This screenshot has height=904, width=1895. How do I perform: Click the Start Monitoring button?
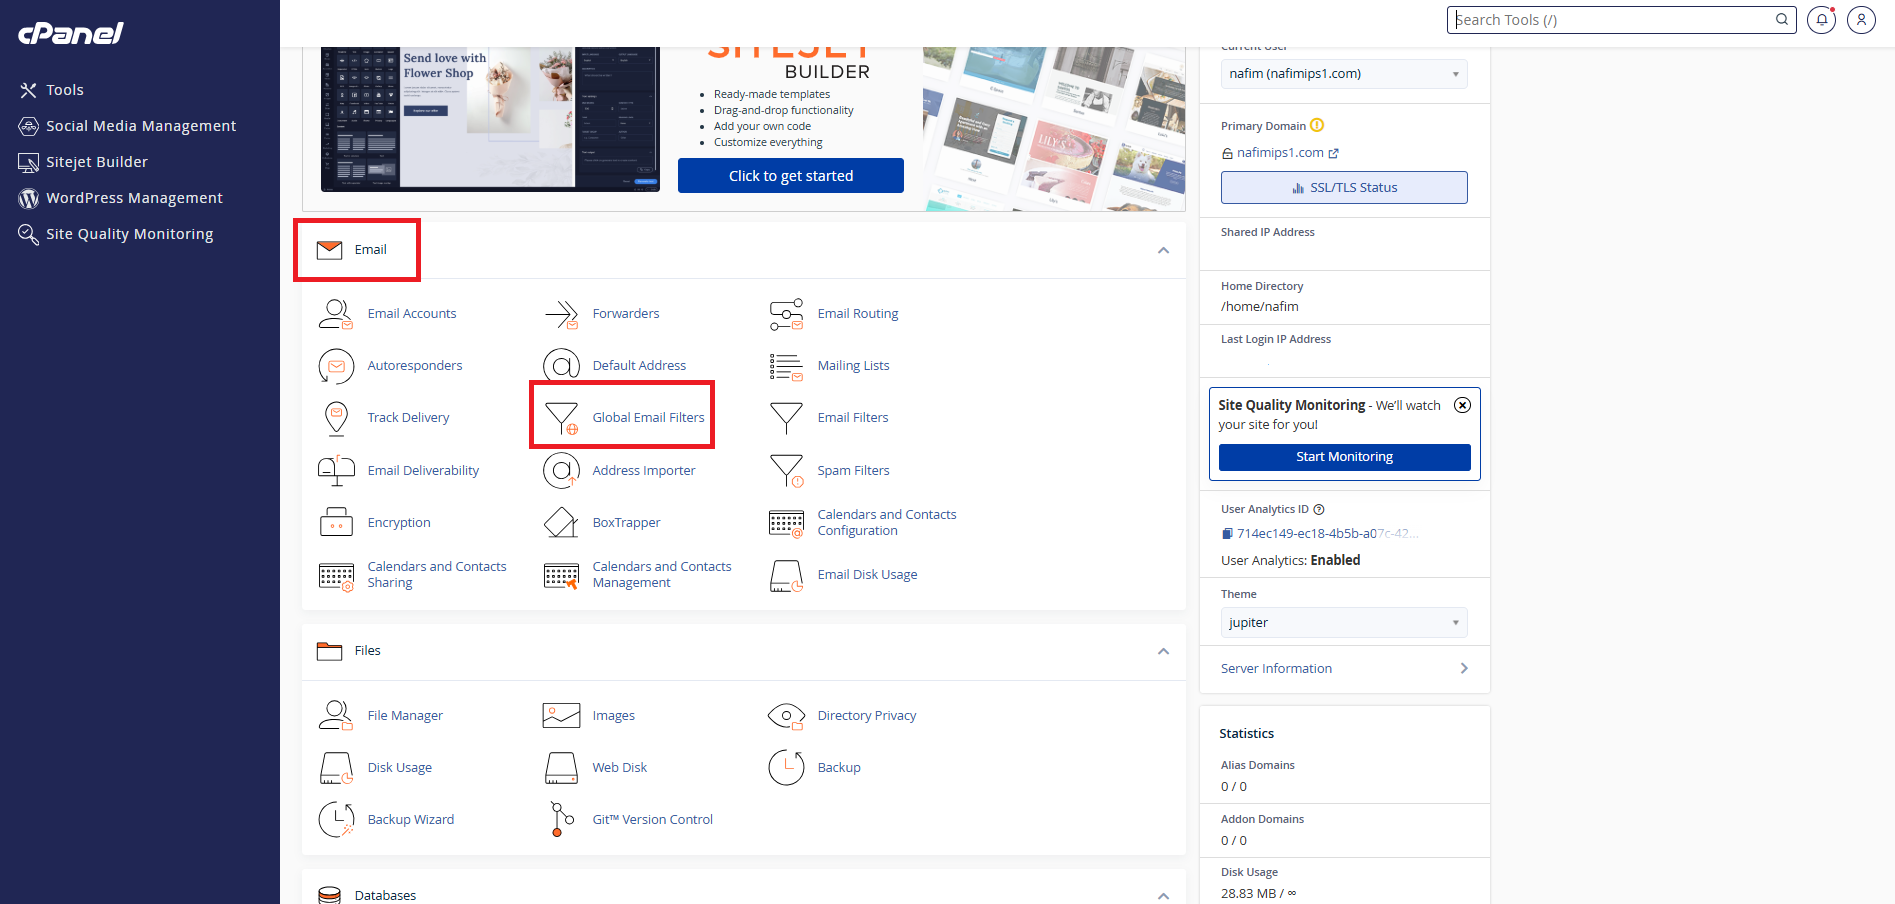tap(1344, 457)
